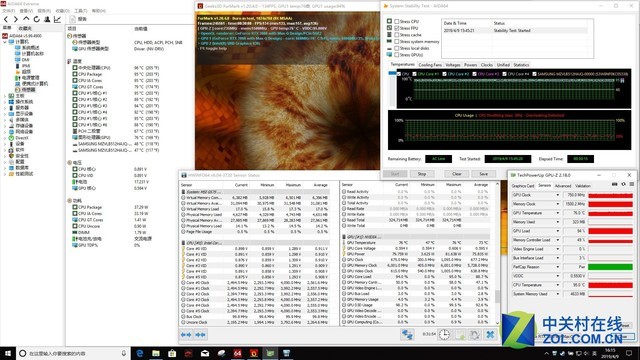Click HWiNFO reset min/max icon
Screen dimensions: 640x360
(x=475, y=335)
